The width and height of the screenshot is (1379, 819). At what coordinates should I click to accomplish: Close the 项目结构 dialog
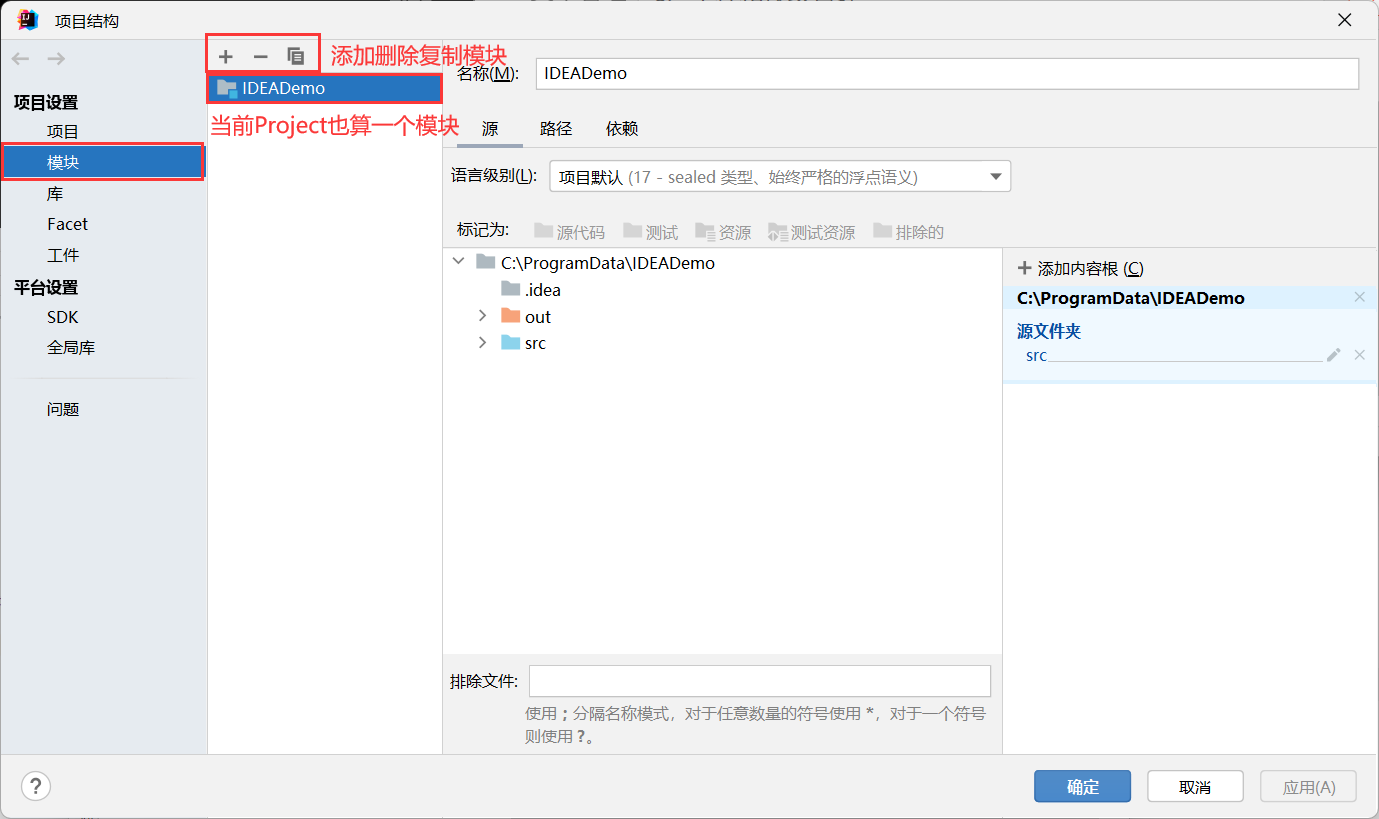click(x=1345, y=20)
